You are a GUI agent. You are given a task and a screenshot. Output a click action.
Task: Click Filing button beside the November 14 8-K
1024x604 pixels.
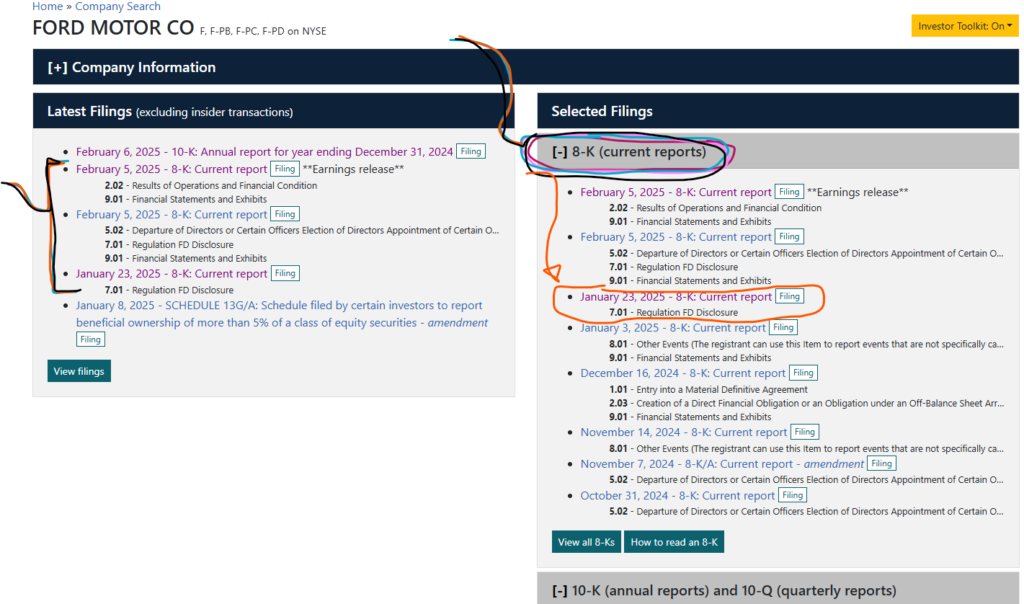805,432
